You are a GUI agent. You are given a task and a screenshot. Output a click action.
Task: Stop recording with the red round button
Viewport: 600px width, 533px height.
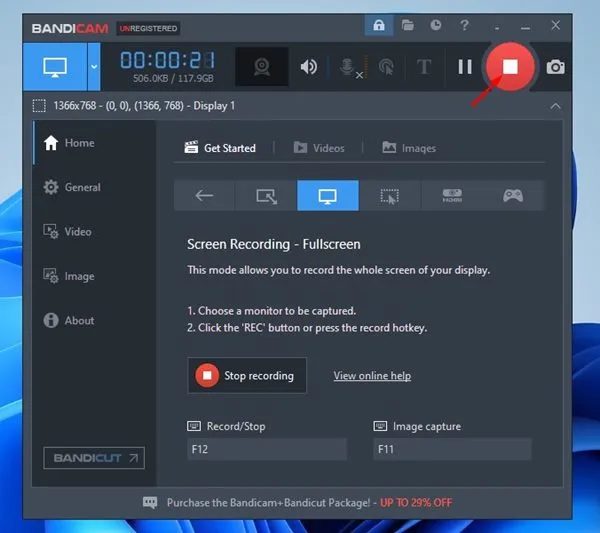tap(510, 67)
